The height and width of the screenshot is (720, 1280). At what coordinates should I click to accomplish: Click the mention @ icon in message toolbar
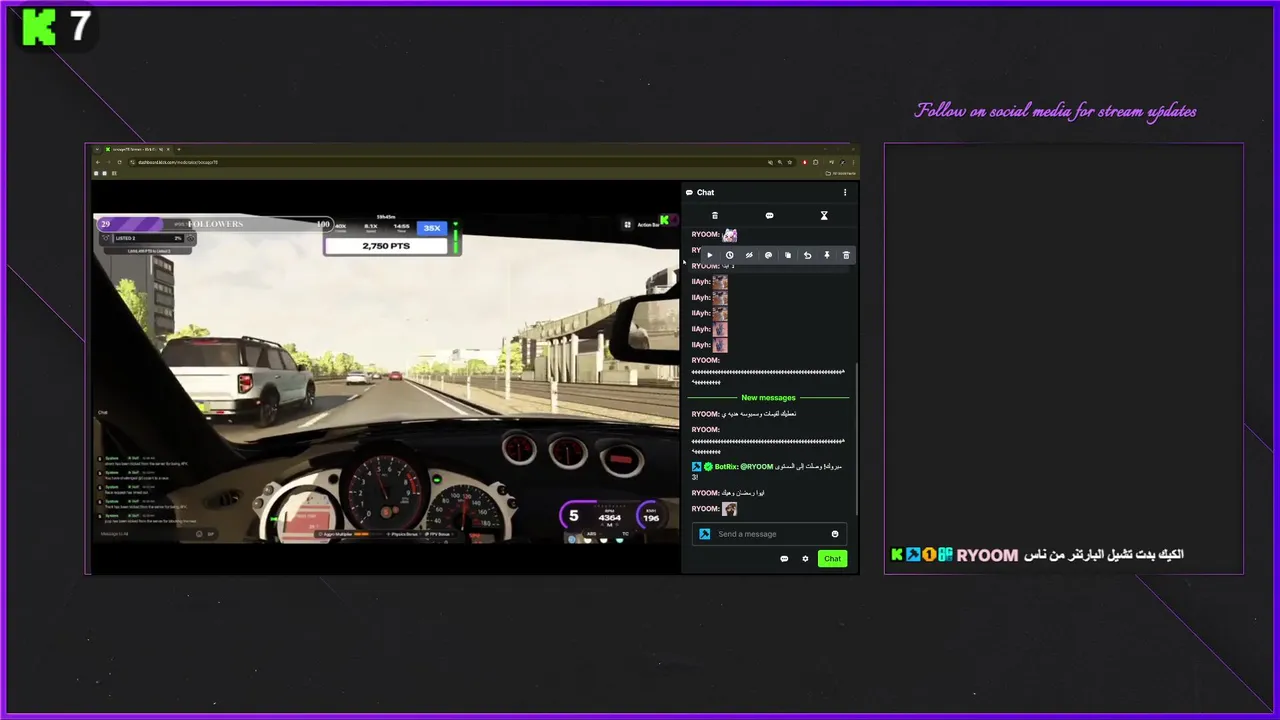[x=768, y=256]
